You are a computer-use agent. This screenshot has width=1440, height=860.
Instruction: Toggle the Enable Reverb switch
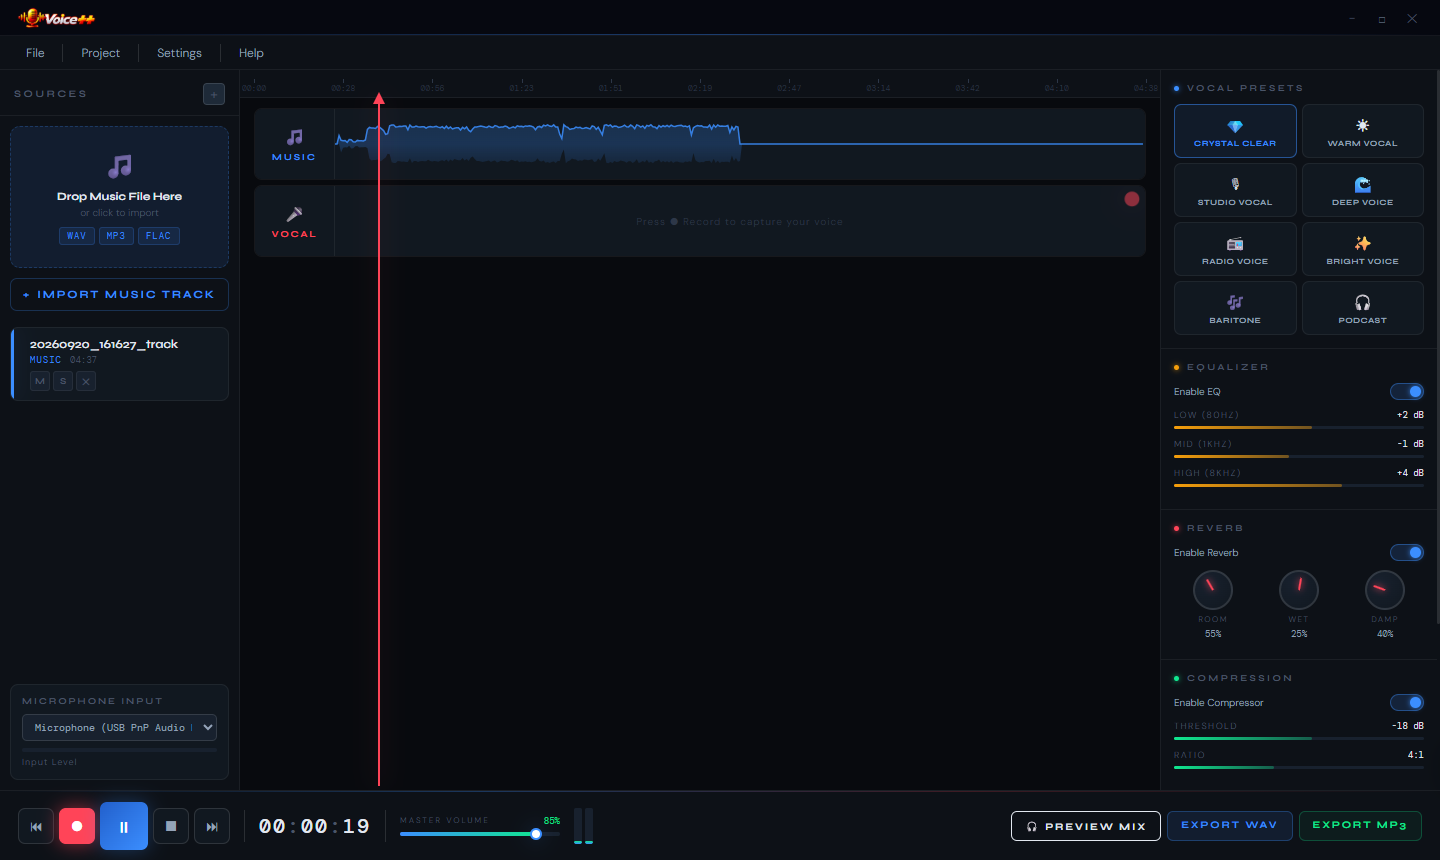(1407, 552)
